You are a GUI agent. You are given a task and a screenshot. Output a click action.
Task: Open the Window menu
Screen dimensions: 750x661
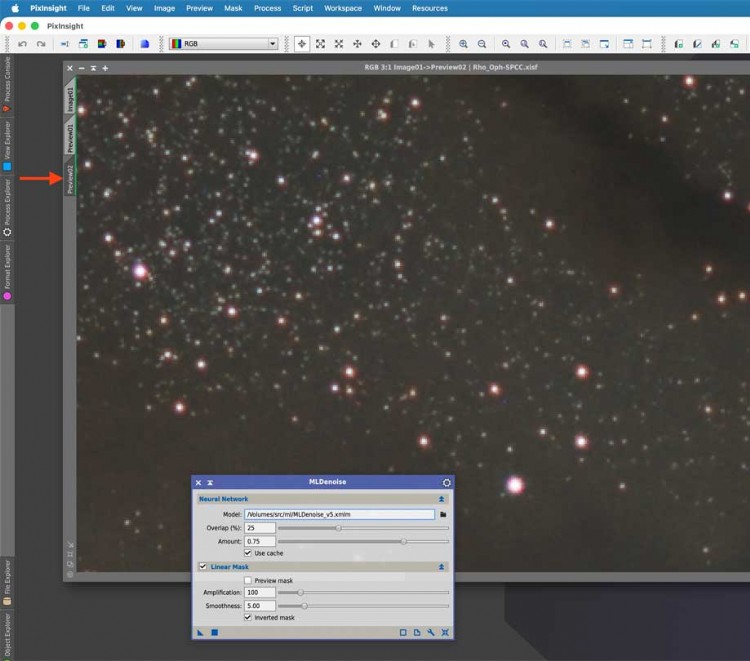(x=387, y=8)
